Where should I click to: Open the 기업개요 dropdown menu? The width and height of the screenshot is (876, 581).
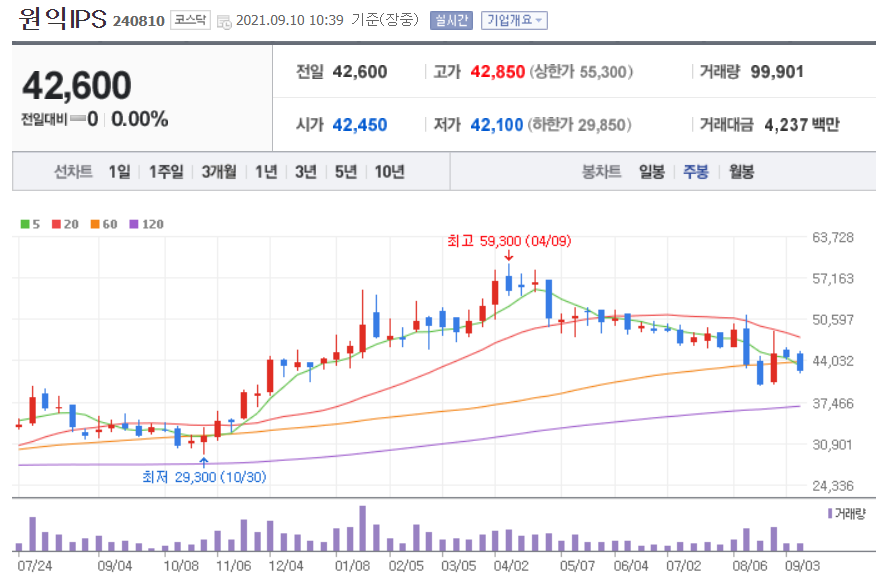(x=516, y=19)
